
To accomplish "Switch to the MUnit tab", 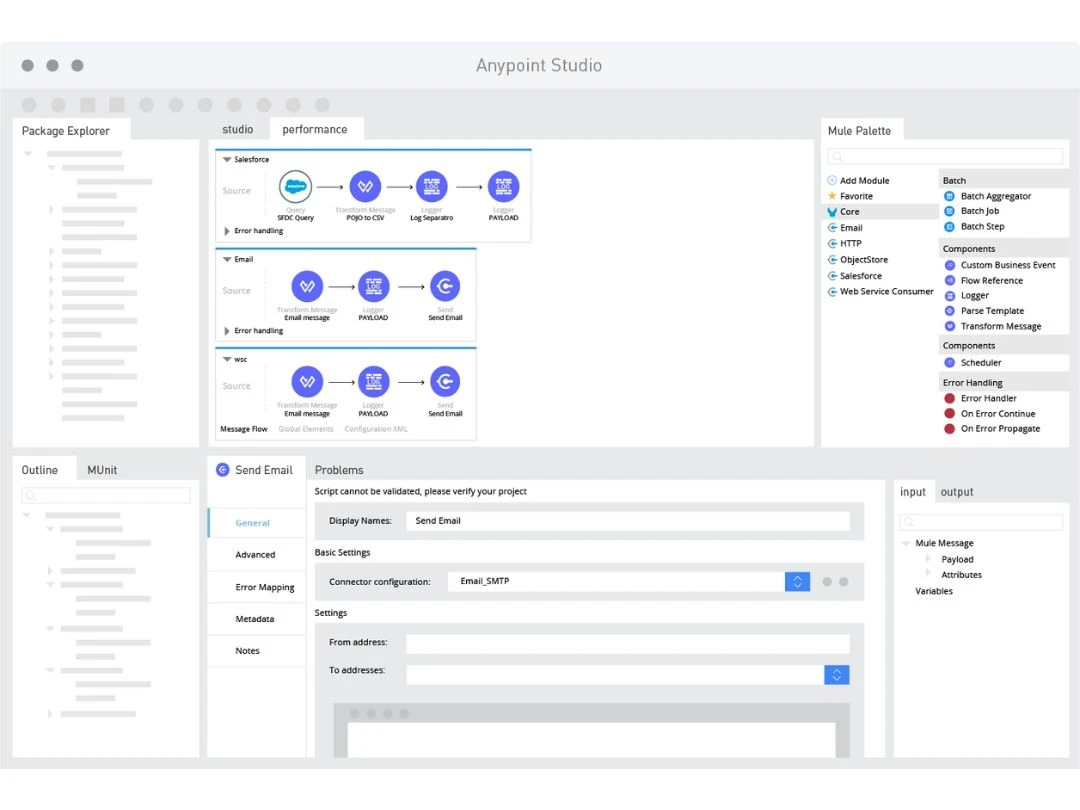I will click(x=102, y=470).
